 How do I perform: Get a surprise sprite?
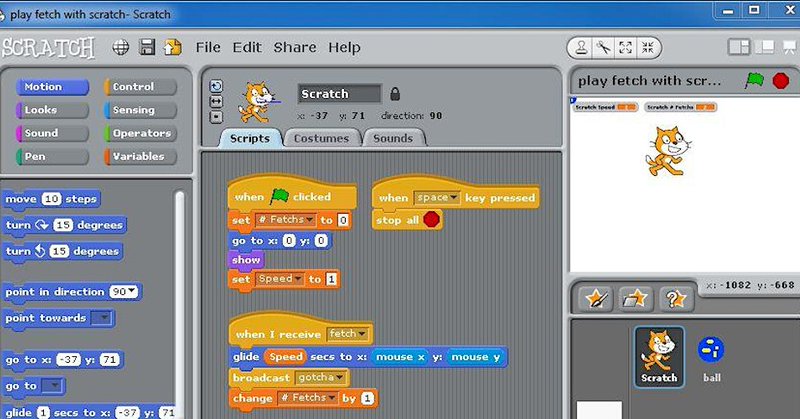point(676,299)
